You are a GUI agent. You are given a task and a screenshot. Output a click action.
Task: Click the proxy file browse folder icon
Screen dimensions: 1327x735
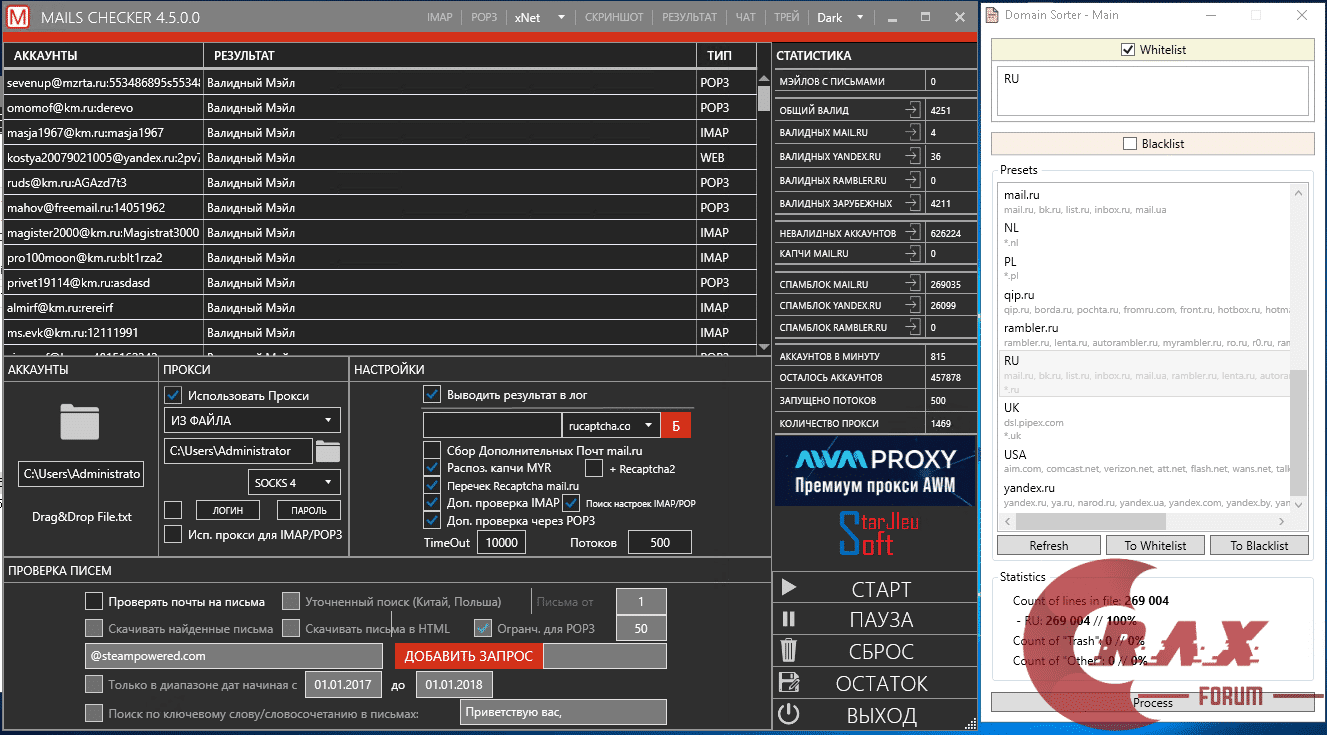pyautogui.click(x=328, y=451)
